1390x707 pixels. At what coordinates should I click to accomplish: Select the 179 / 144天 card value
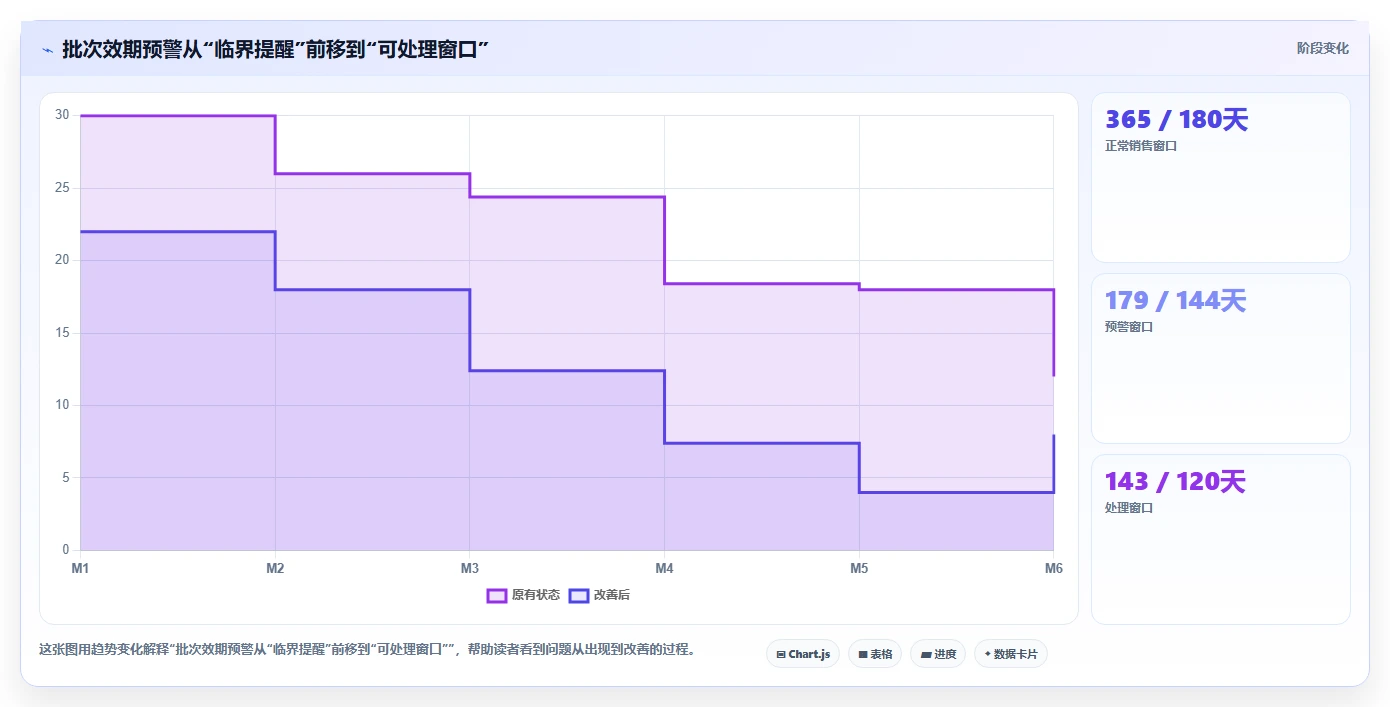1176,301
